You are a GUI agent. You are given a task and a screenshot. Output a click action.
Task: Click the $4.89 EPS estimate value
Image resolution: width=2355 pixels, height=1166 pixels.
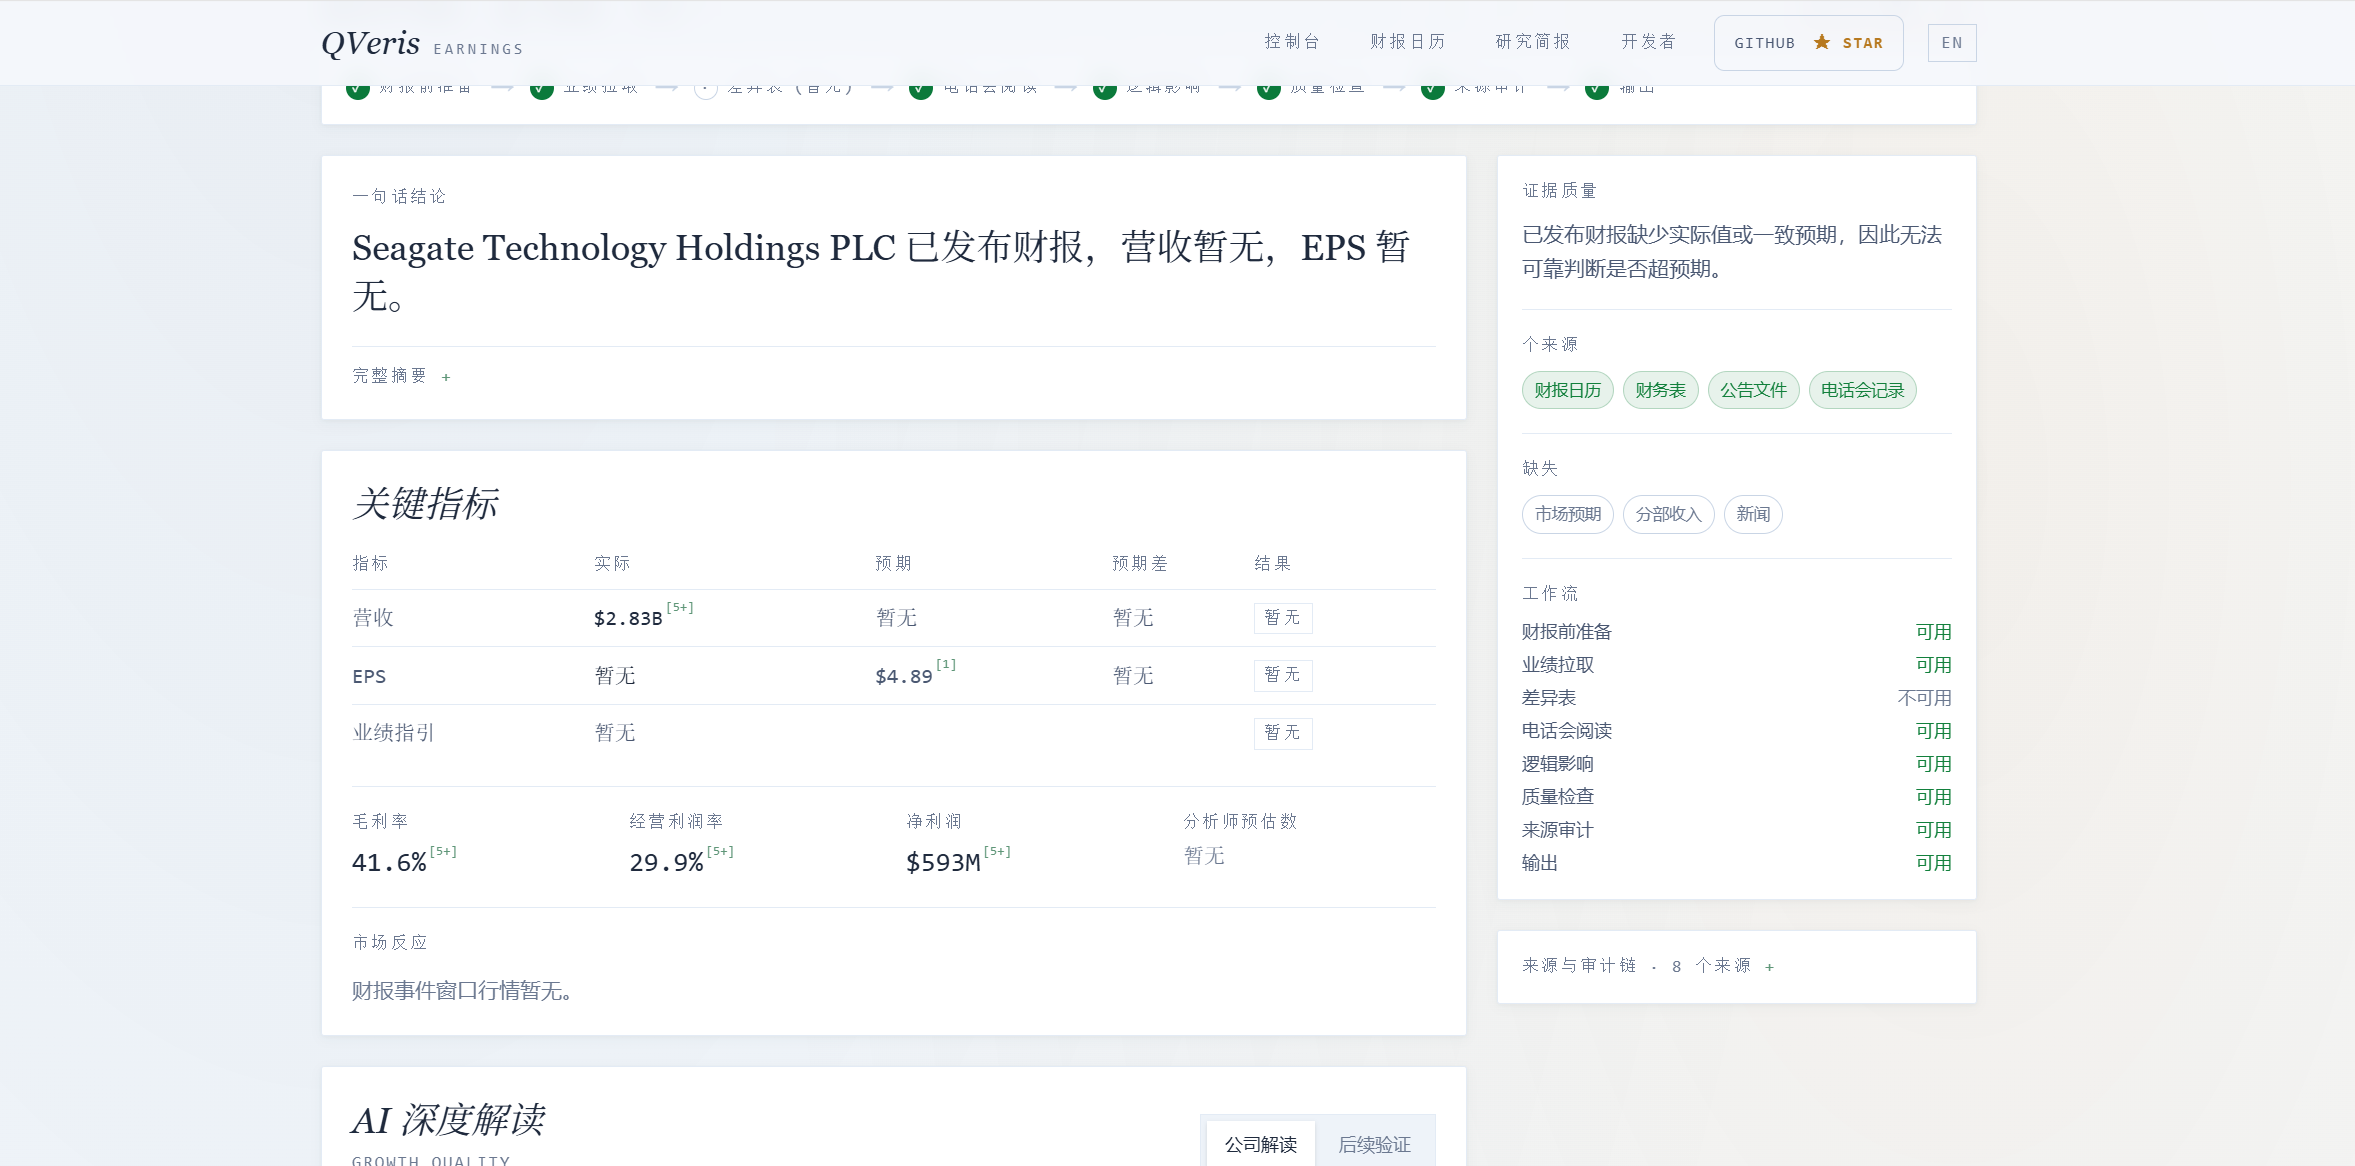(904, 677)
